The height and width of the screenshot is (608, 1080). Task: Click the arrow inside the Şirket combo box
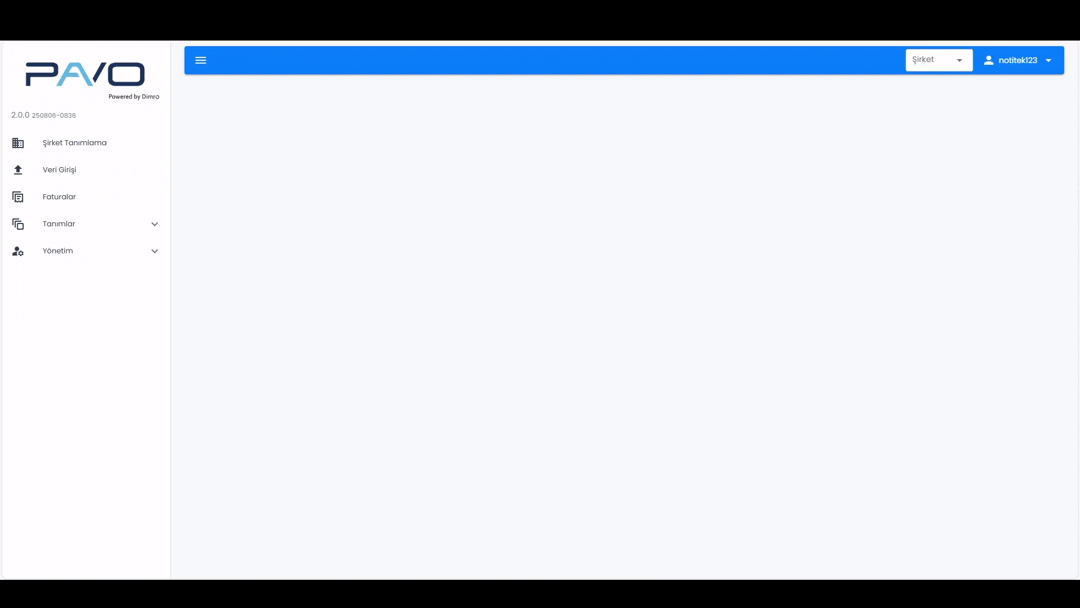(x=959, y=61)
